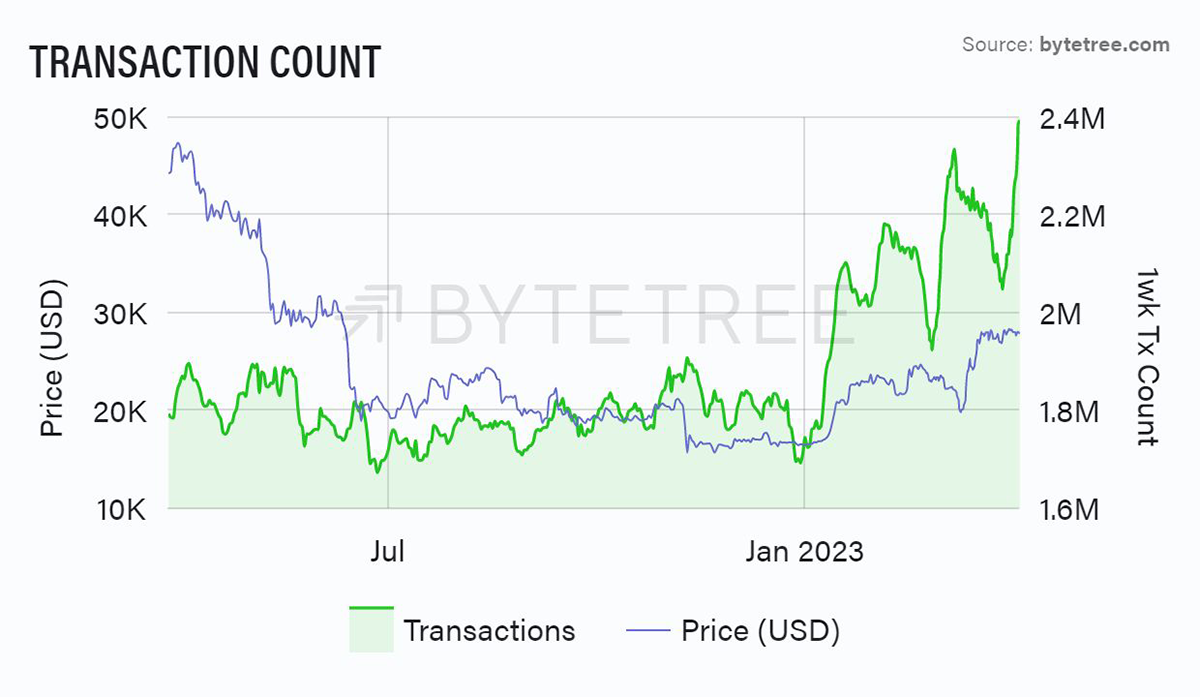
Task: Click the 1.6M transaction axis label
Action: click(1070, 509)
